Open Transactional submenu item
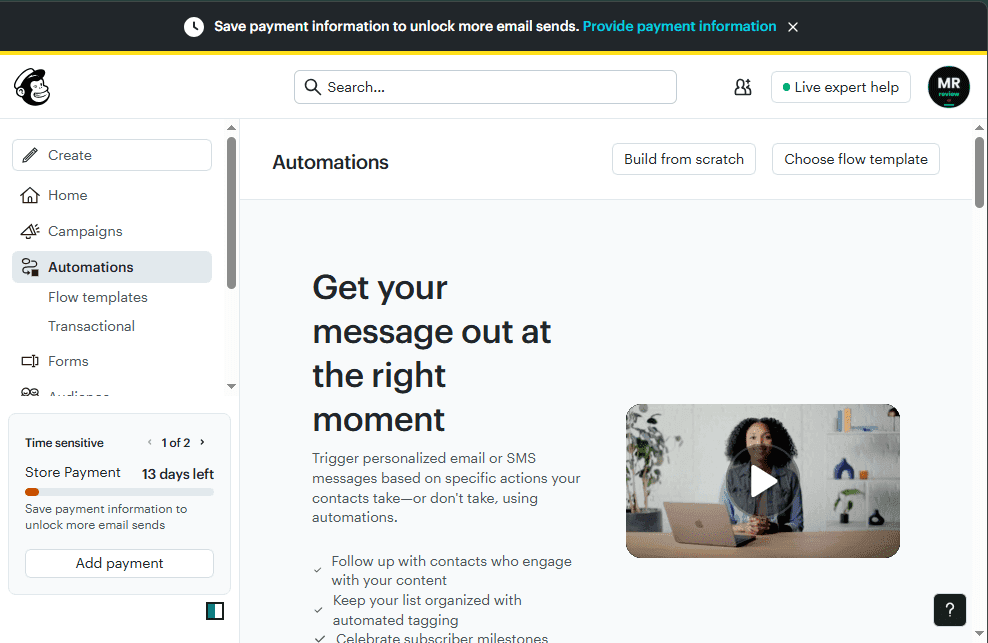 pos(91,326)
